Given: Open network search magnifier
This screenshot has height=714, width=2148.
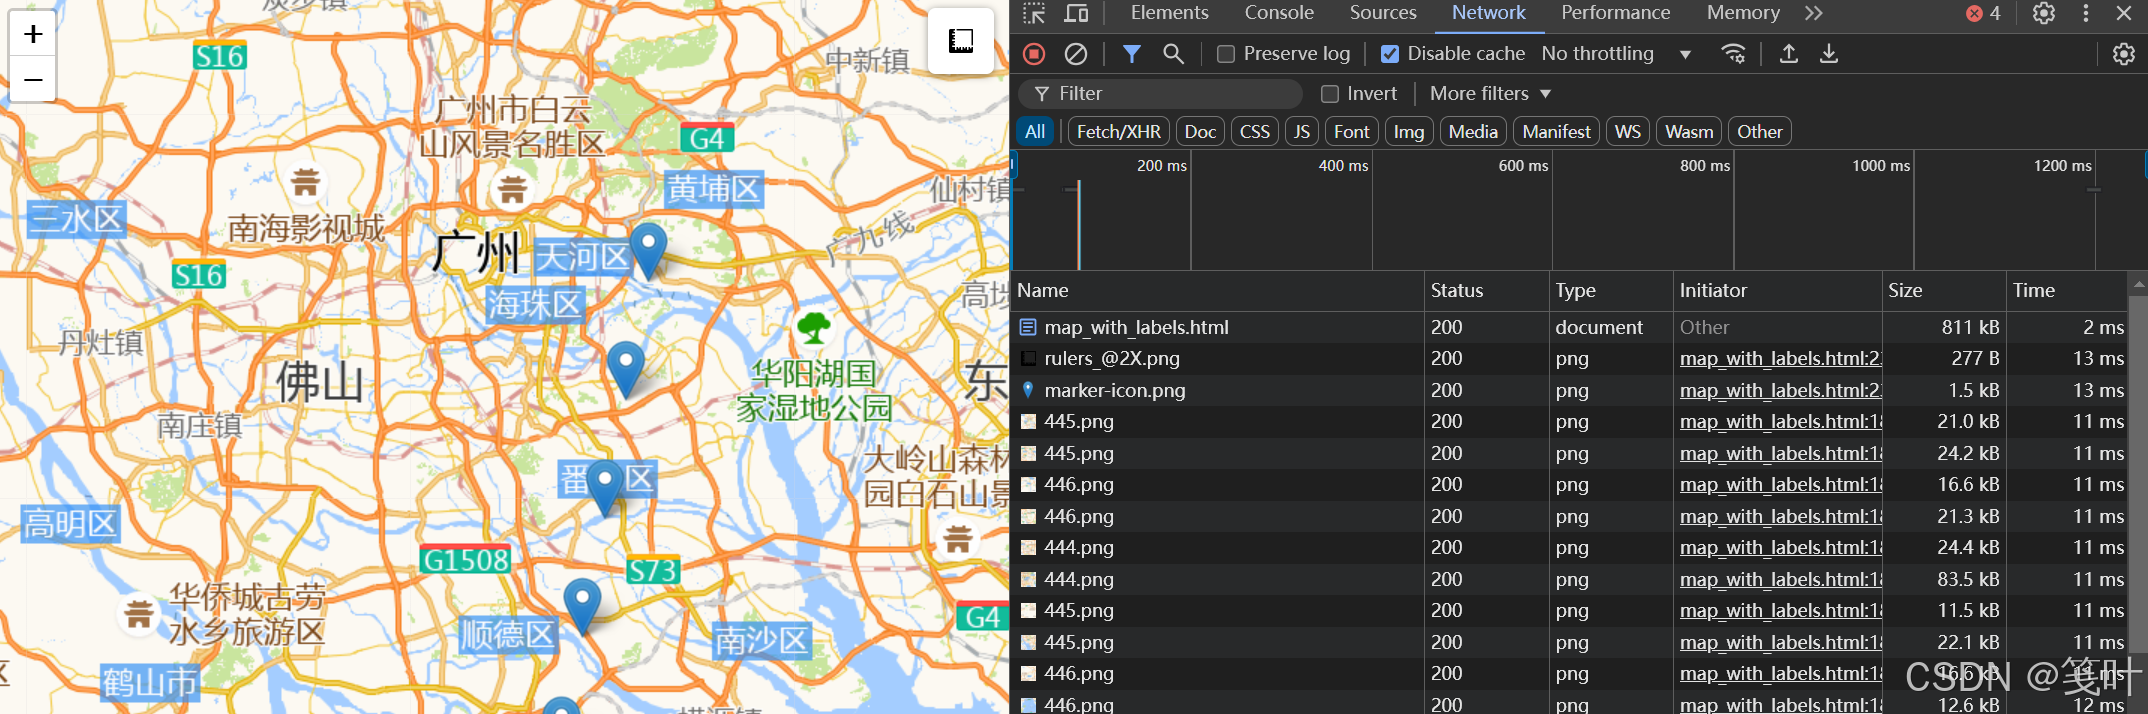Looking at the screenshot, I should pyautogui.click(x=1173, y=54).
